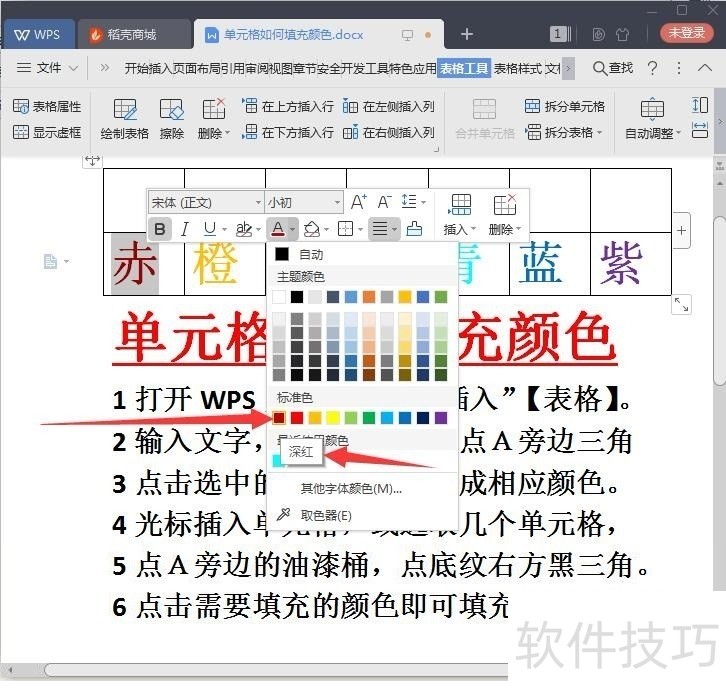Open the more options vertical dots menu
Image resolution: width=726 pixels, height=699 pixels.
tap(679, 68)
